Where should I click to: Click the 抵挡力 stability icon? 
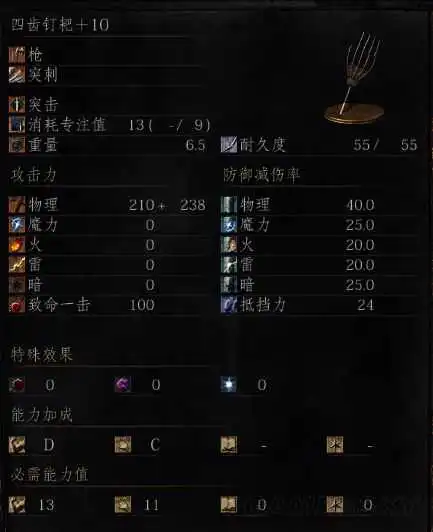click(x=229, y=305)
